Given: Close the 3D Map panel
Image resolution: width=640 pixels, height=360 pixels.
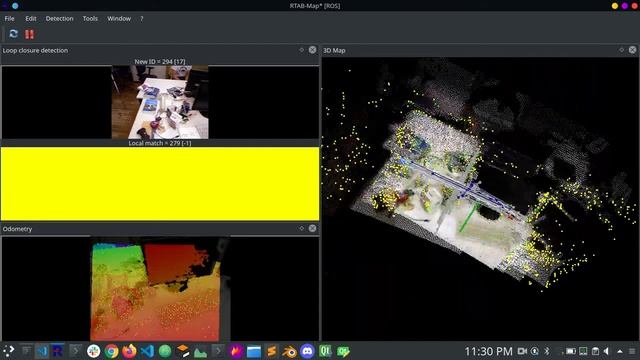Looking at the screenshot, I should point(632,50).
